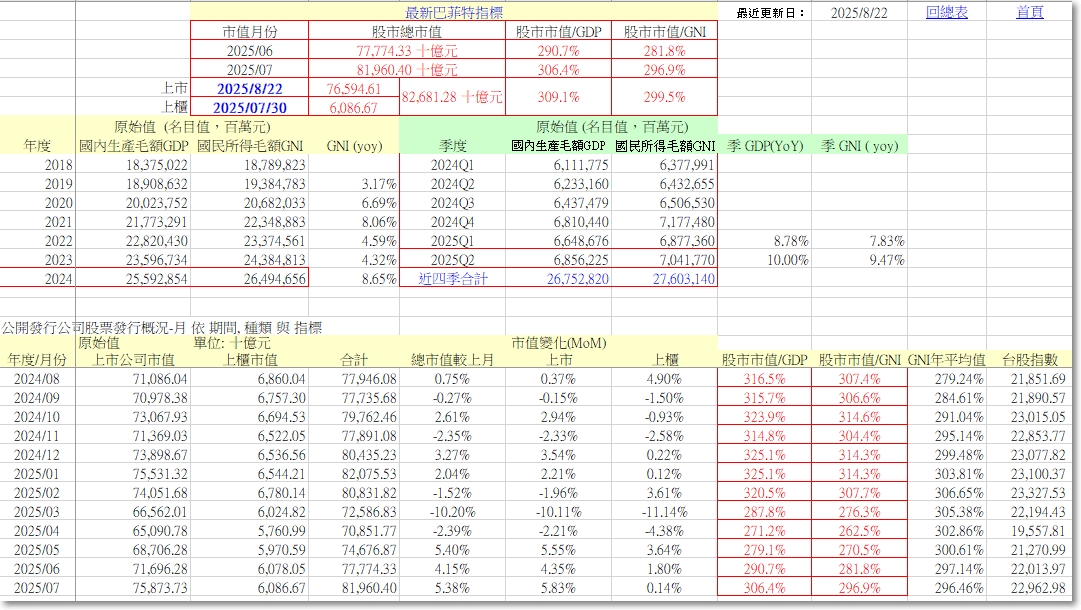
Task: Select the 2025/07 row in monthly table
Action: point(538,588)
